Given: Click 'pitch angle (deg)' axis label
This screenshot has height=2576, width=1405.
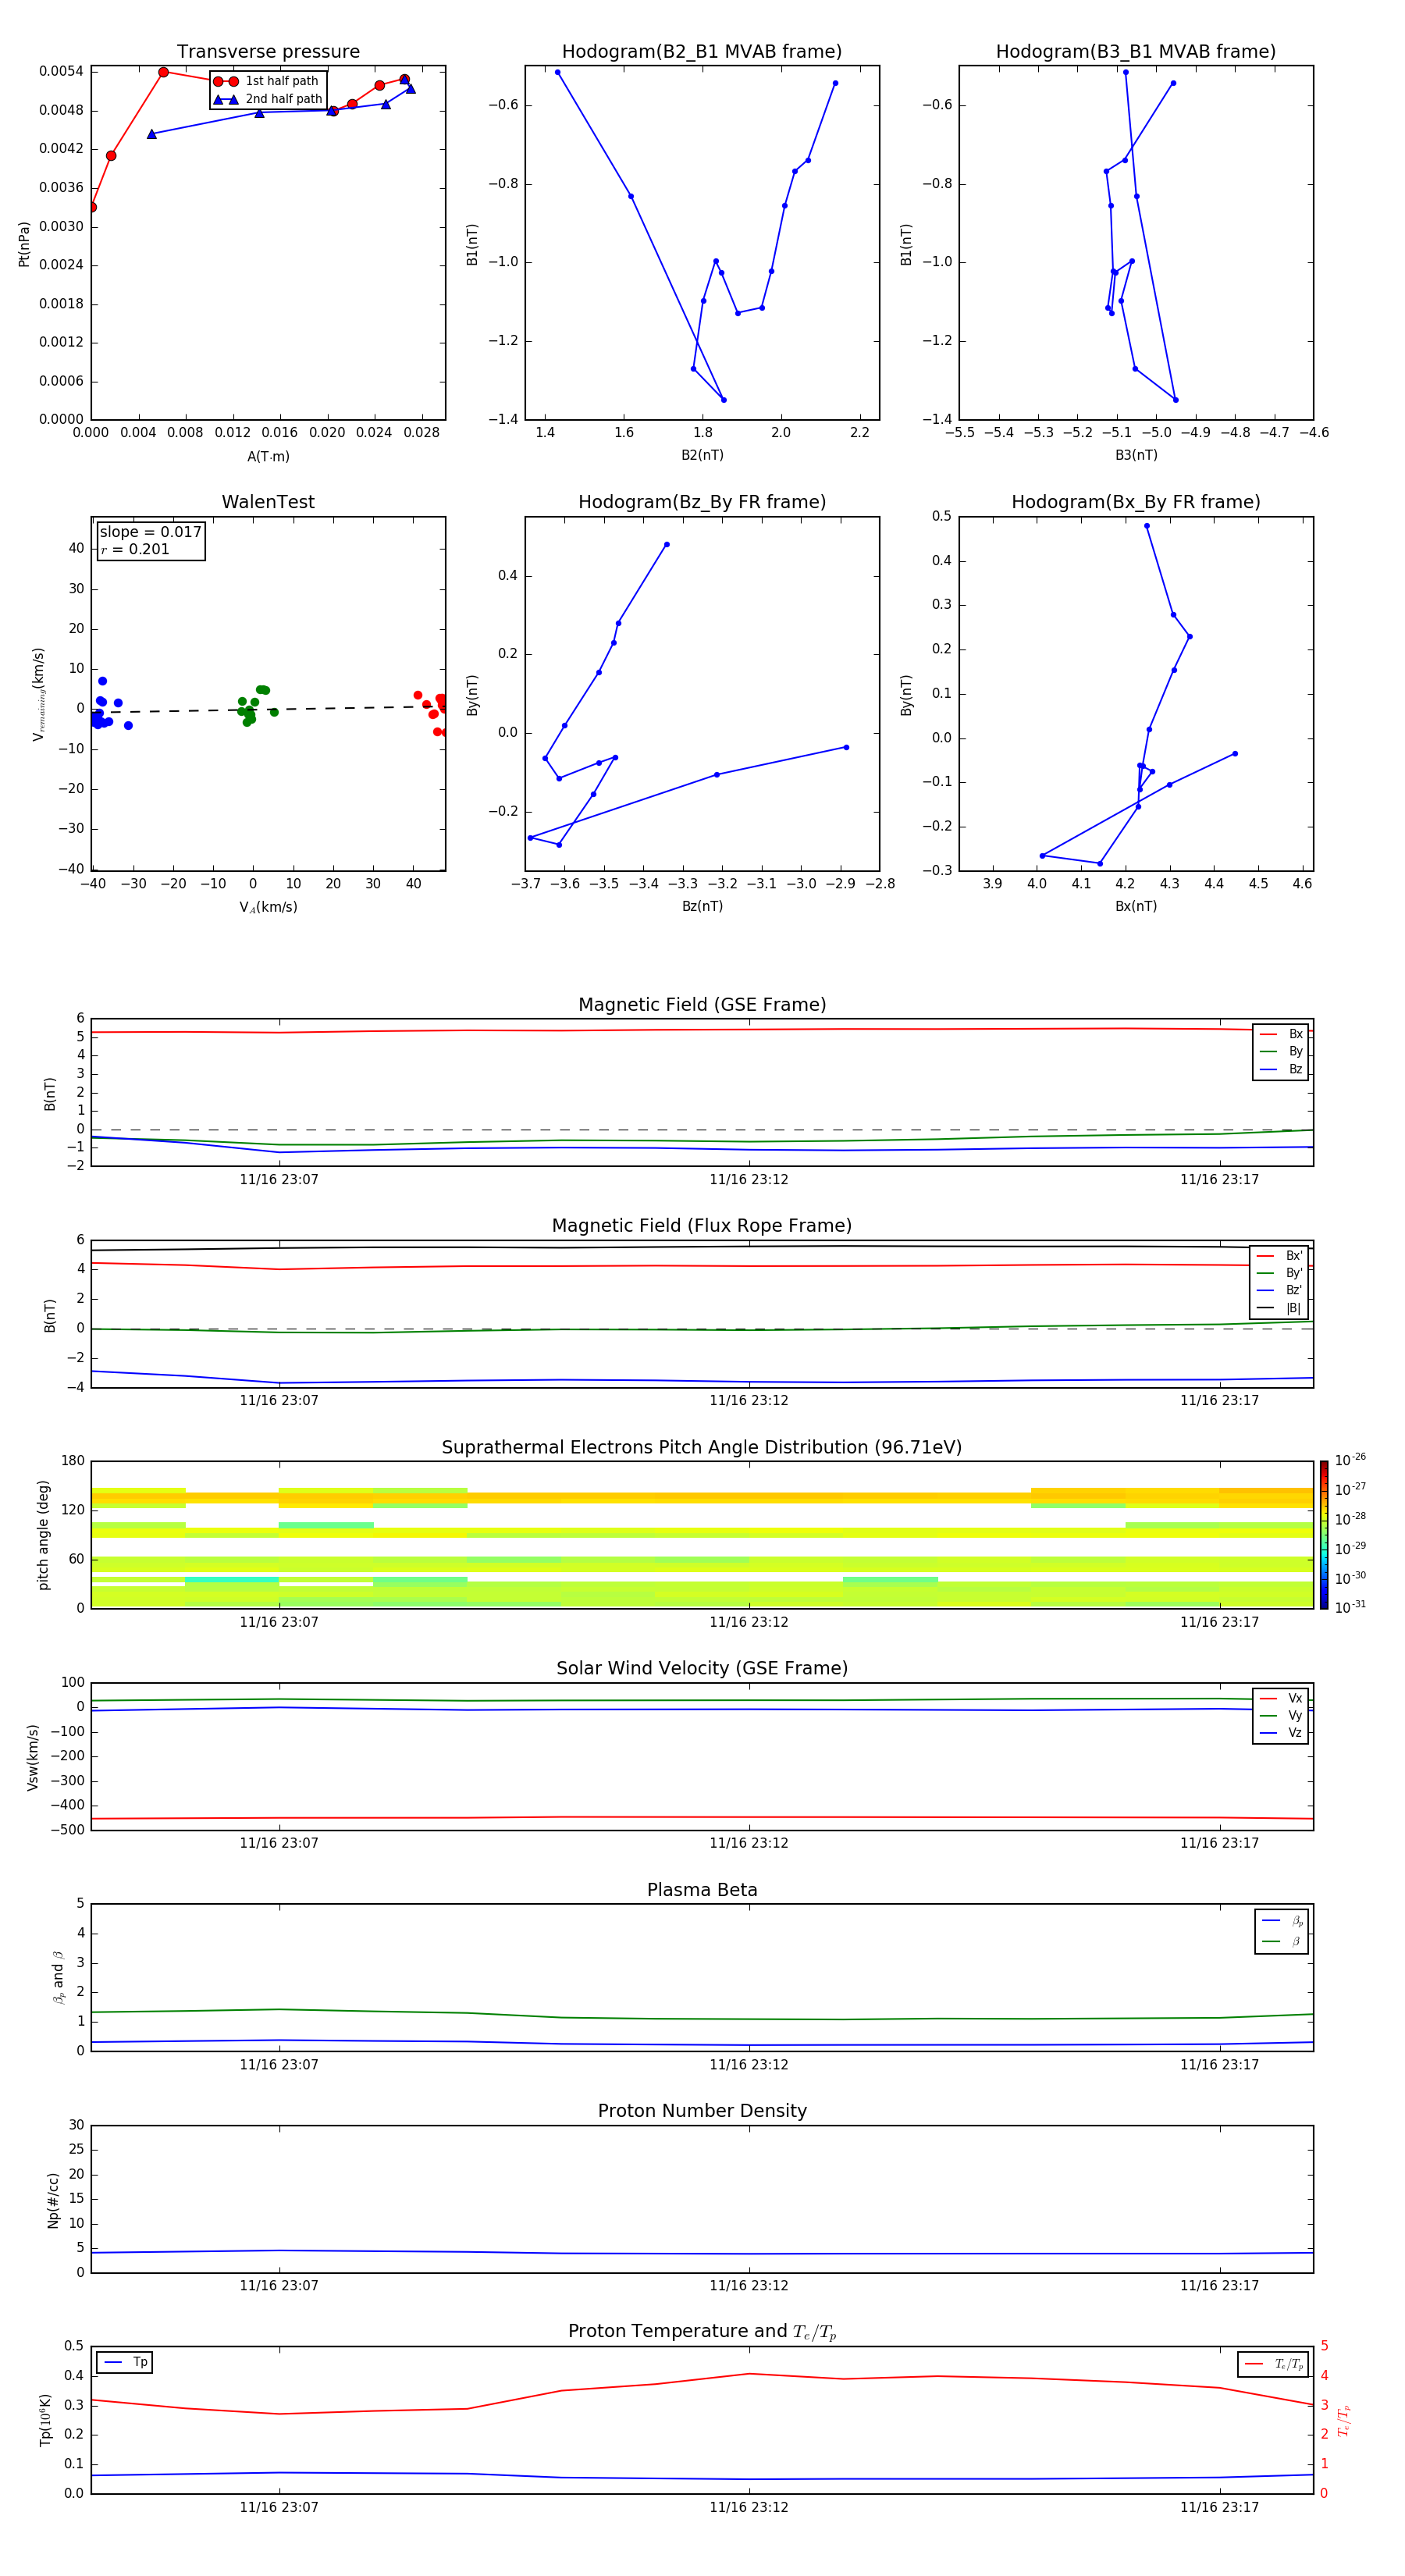Looking at the screenshot, I should click(x=43, y=1535).
